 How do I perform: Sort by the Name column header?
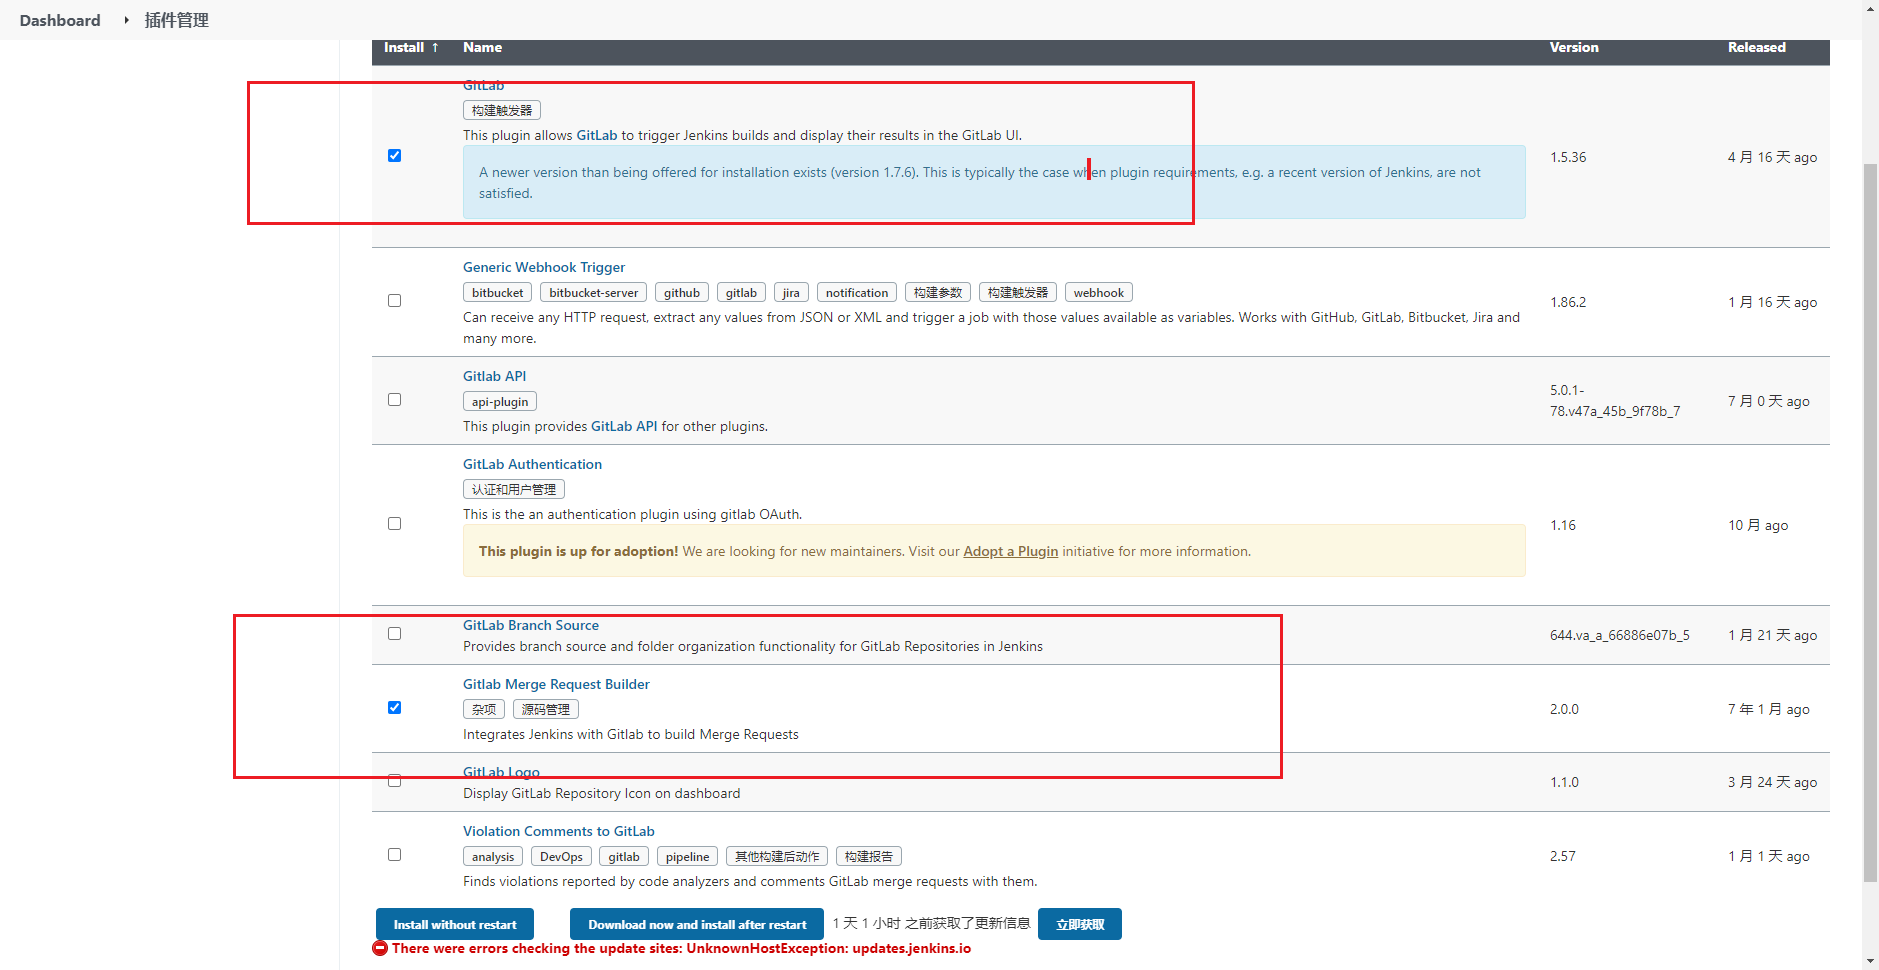click(482, 47)
